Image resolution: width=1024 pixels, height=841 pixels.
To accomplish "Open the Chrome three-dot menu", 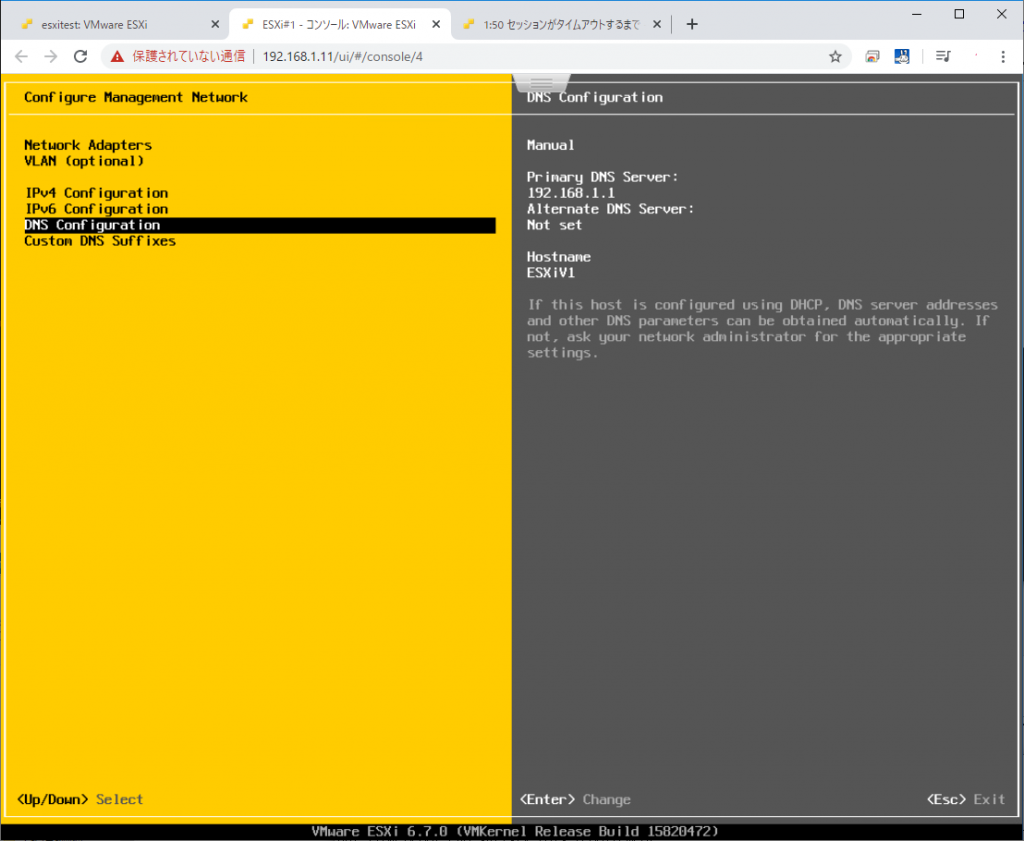I will 1003,57.
